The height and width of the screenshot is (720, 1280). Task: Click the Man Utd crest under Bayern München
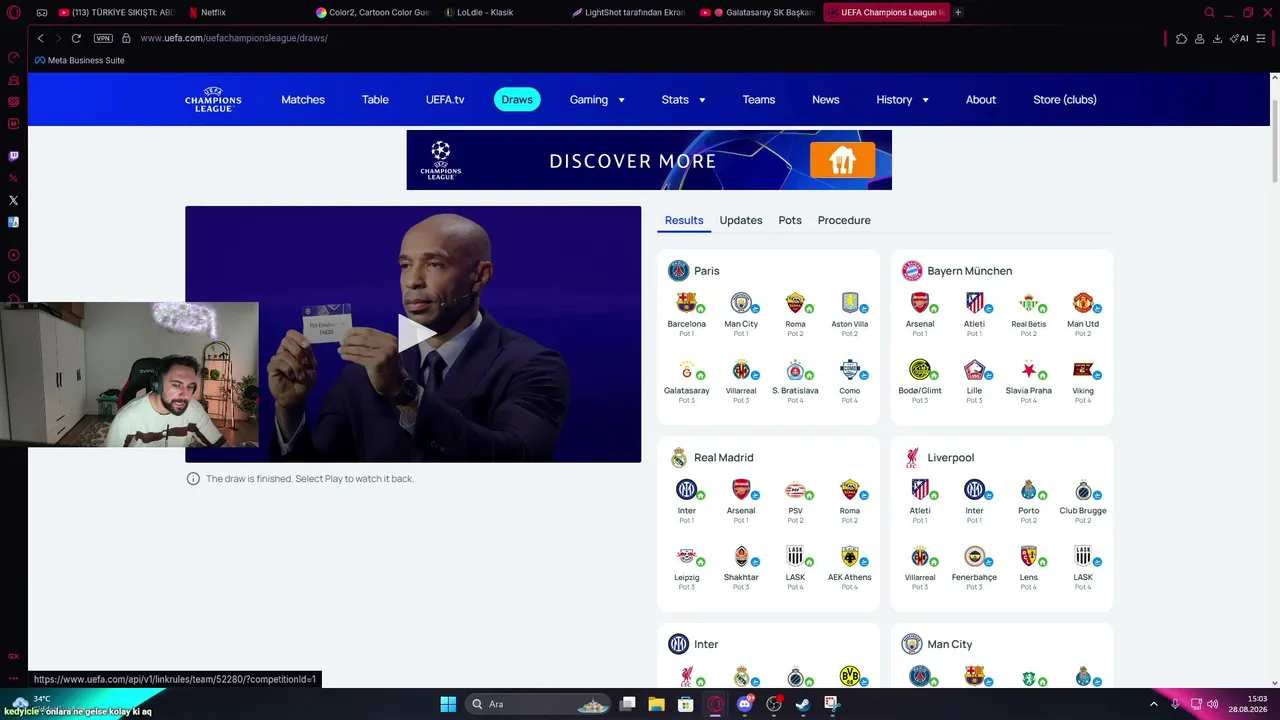click(x=1082, y=303)
